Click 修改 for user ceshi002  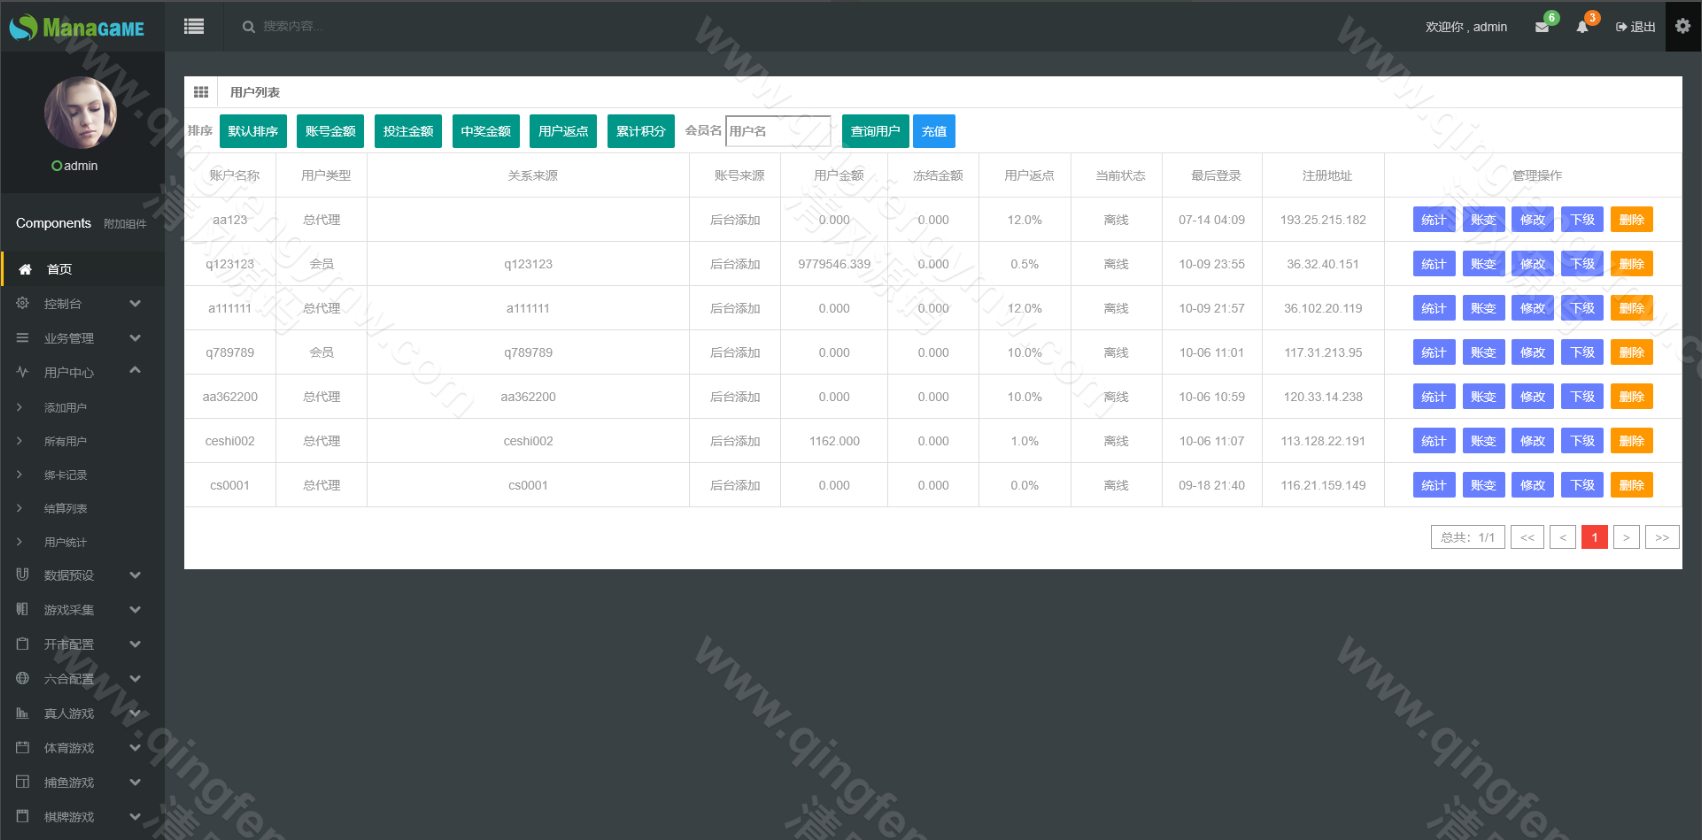pos(1533,441)
